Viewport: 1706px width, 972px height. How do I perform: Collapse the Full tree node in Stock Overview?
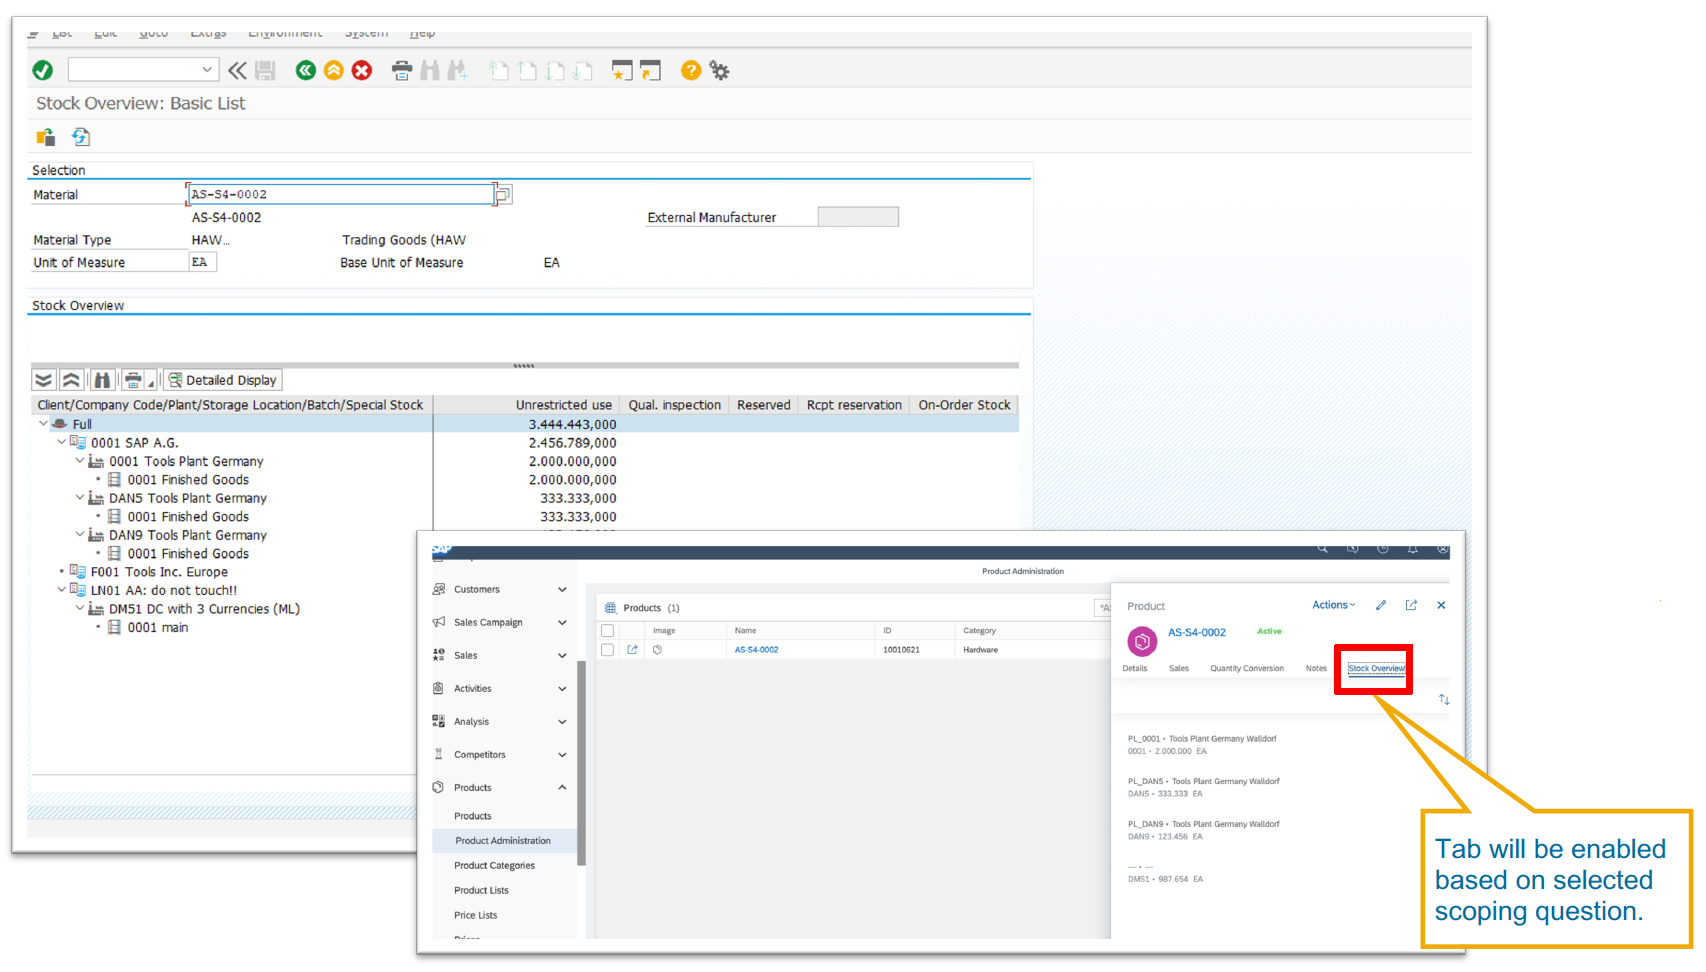coord(43,423)
